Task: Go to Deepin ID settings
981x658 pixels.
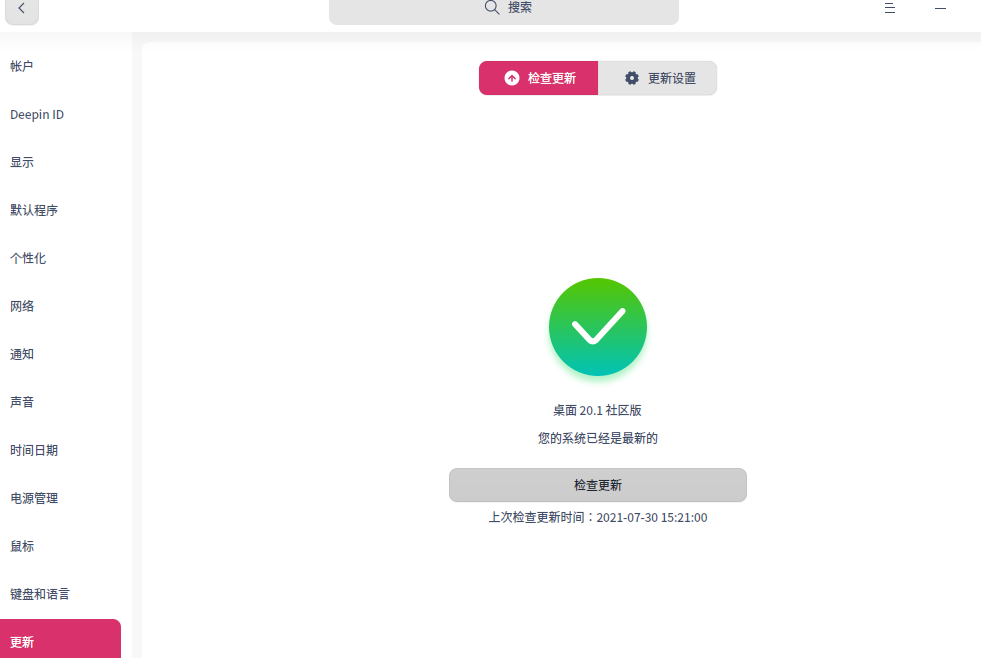Action: point(37,114)
